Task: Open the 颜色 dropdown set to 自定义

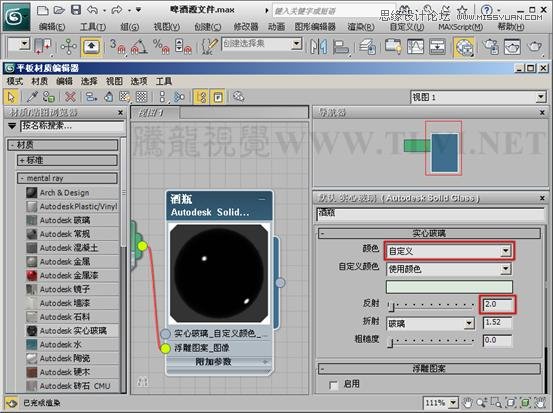Action: (449, 251)
